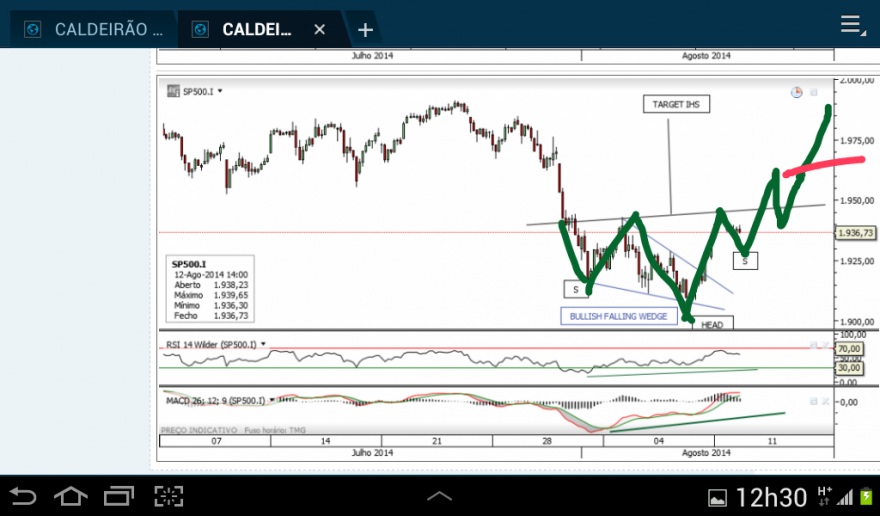Viewport: 880px width, 516px height.
Task: Click the 21 date cell on time axis
Action: tap(437, 441)
